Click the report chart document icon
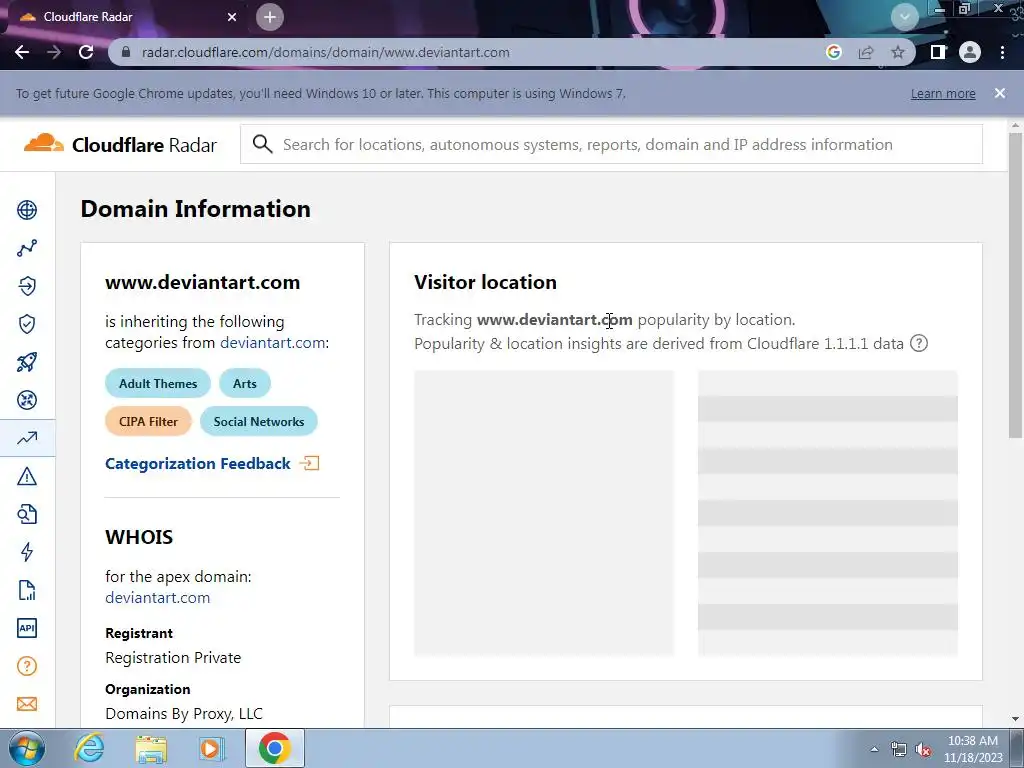The height and width of the screenshot is (768, 1024). tap(27, 590)
